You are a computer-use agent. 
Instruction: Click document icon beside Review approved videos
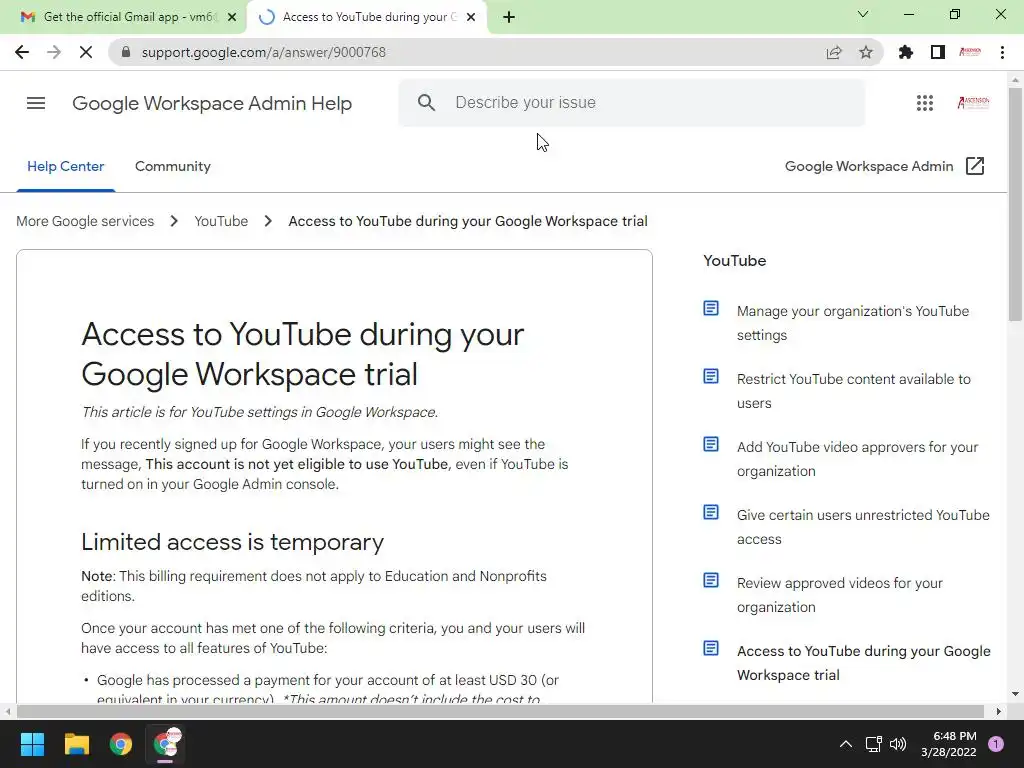click(x=711, y=580)
